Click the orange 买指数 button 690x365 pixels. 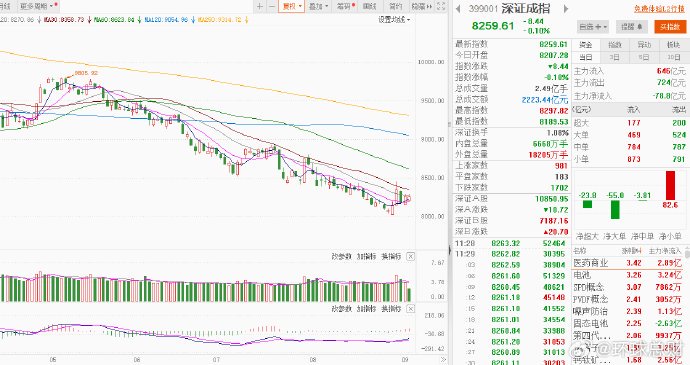click(x=670, y=27)
